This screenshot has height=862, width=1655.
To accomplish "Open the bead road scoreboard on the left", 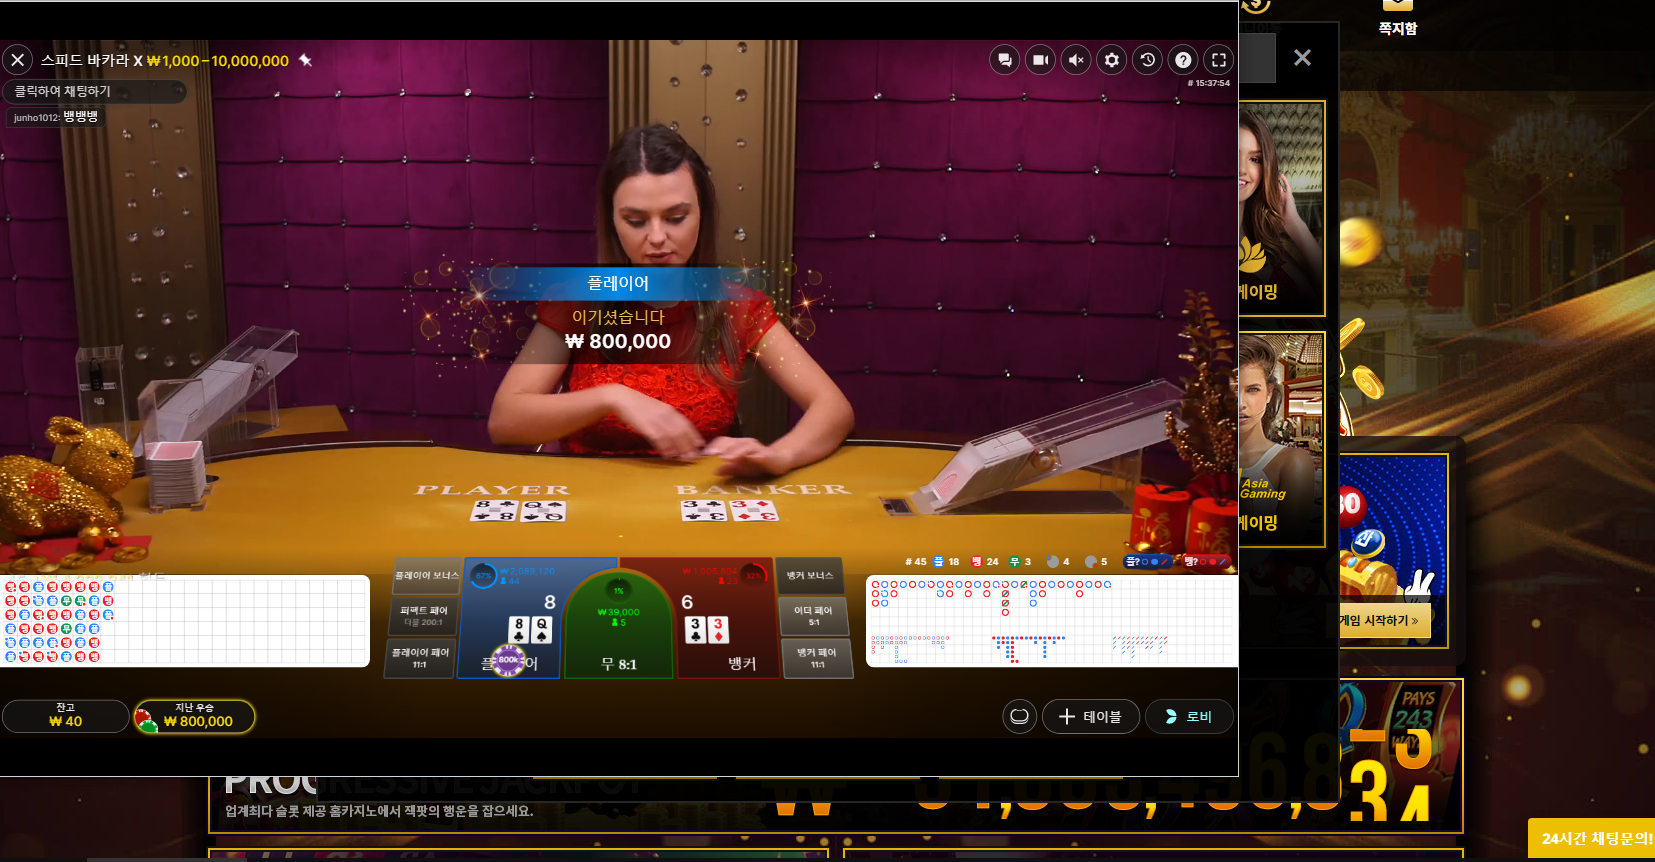I will pos(185,620).
